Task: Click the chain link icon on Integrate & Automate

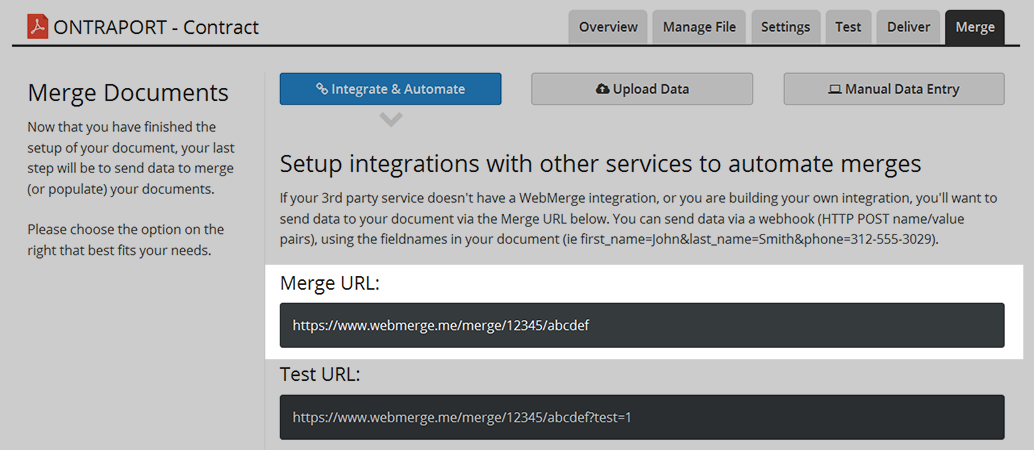Action: click(x=322, y=89)
